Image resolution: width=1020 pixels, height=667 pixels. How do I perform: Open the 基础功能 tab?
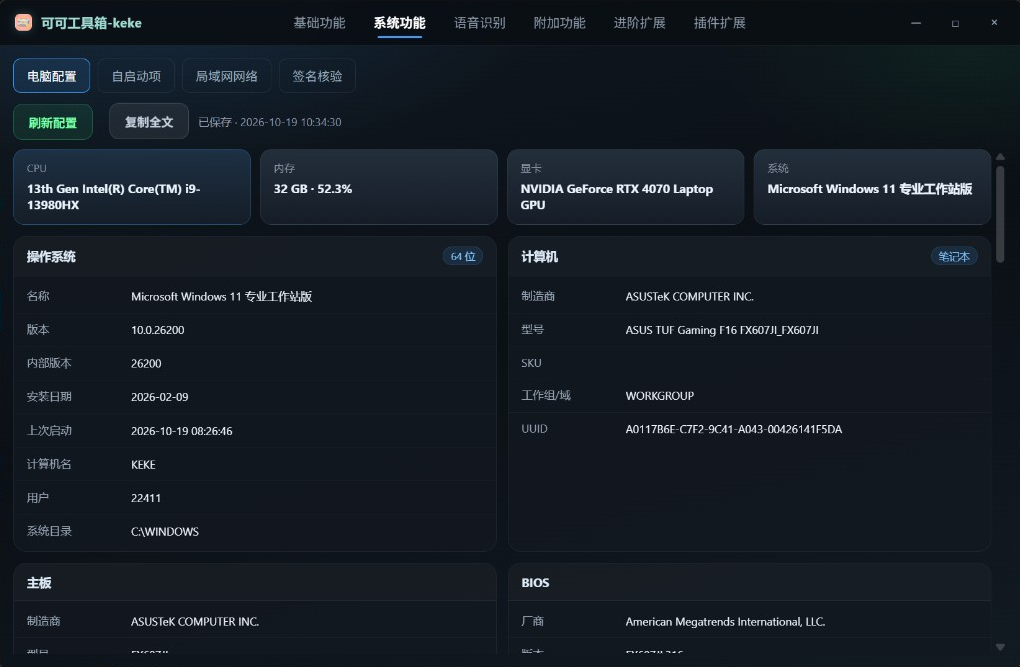(319, 23)
